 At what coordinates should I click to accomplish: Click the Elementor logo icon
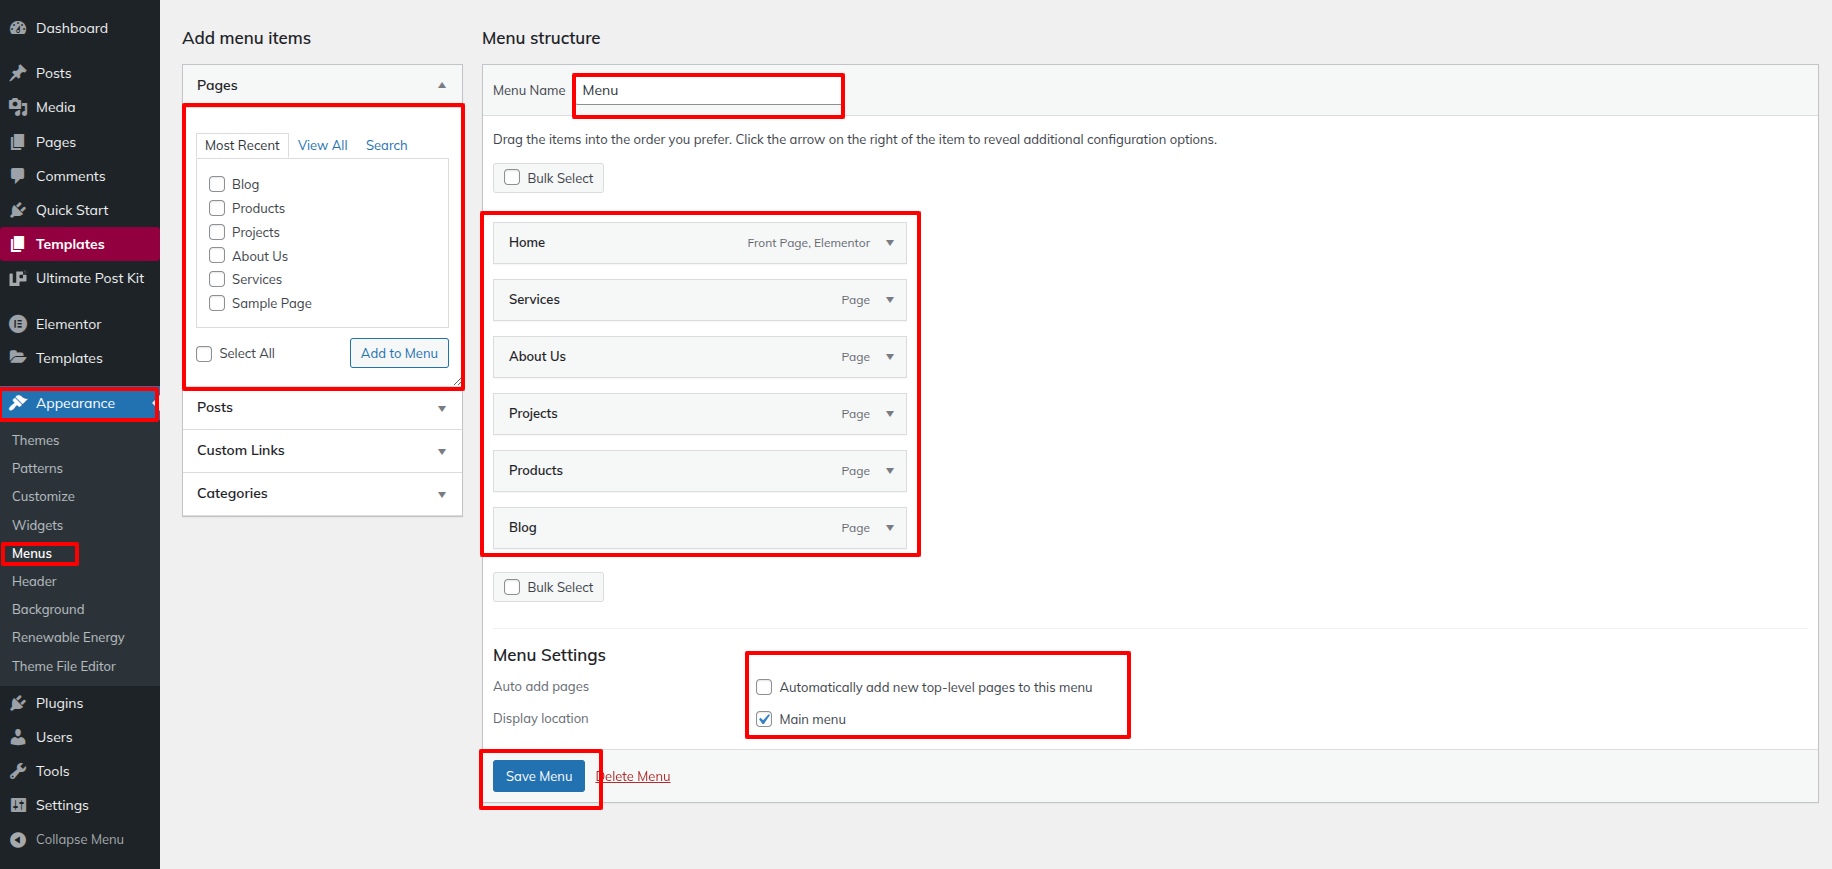coord(18,324)
